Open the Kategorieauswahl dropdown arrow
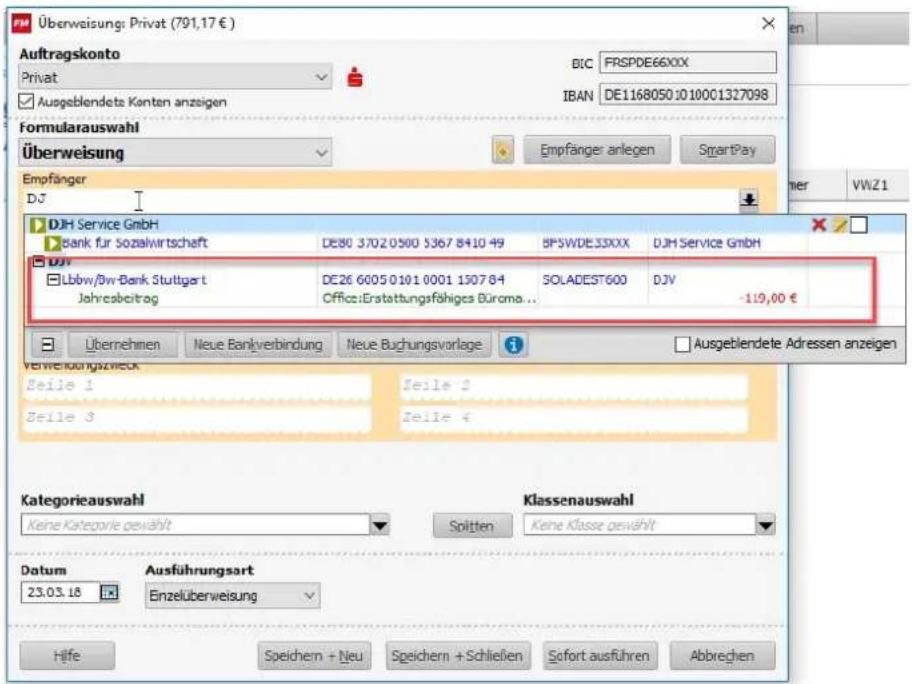Screen dimensions: 912x684 pyautogui.click(x=380, y=525)
